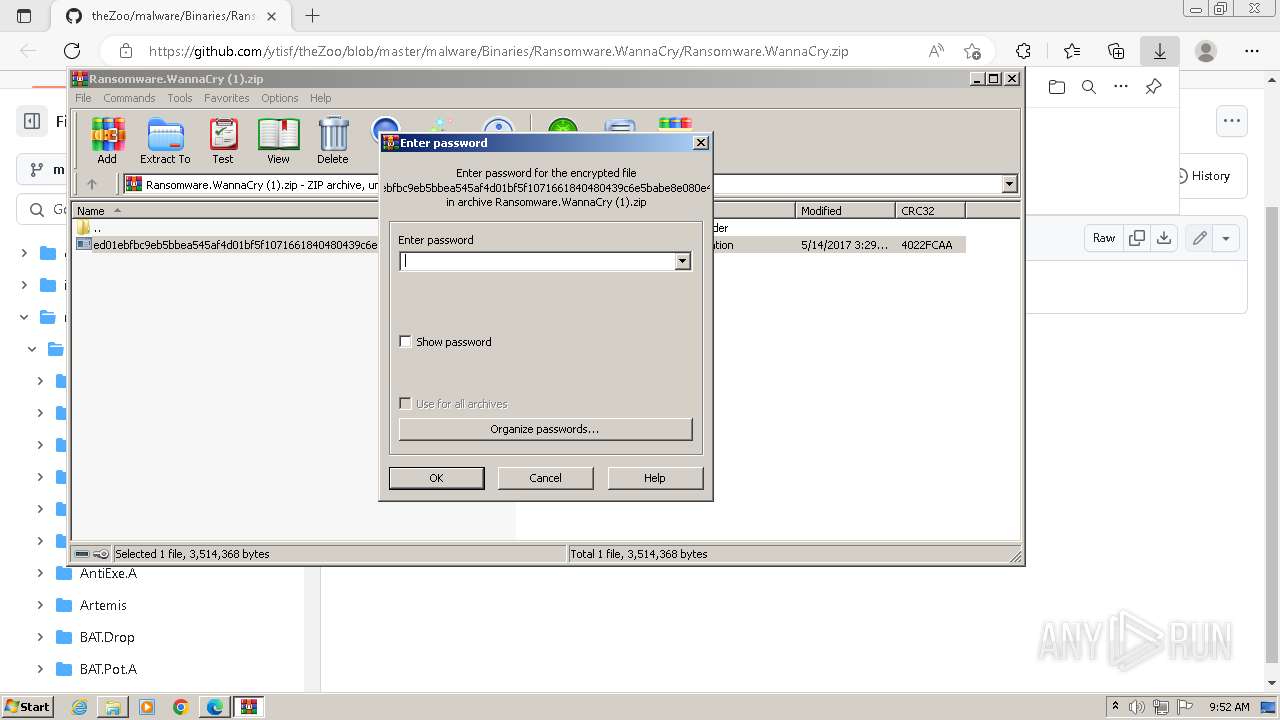This screenshot has width=1280, height=720.
Task: Click the Add icon in WinRAR toolbar
Action: tap(107, 141)
